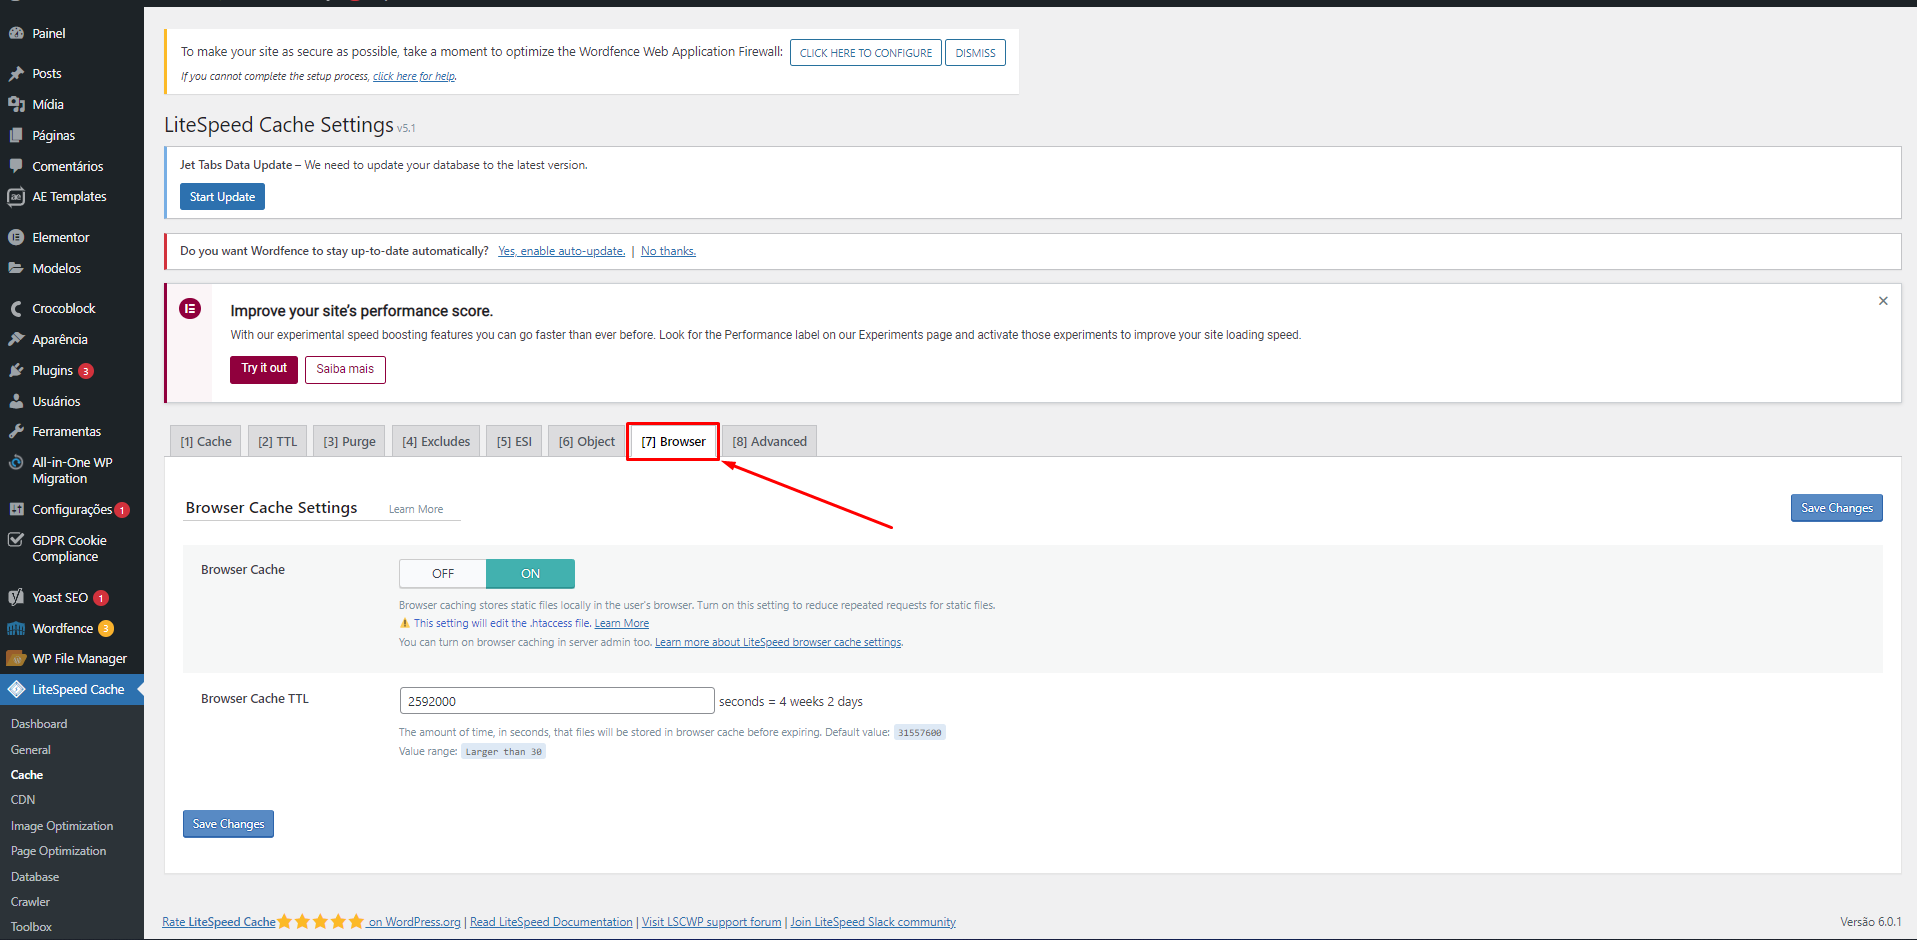The width and height of the screenshot is (1917, 940).
Task: Open the Crawler submenu item
Action: 30,902
